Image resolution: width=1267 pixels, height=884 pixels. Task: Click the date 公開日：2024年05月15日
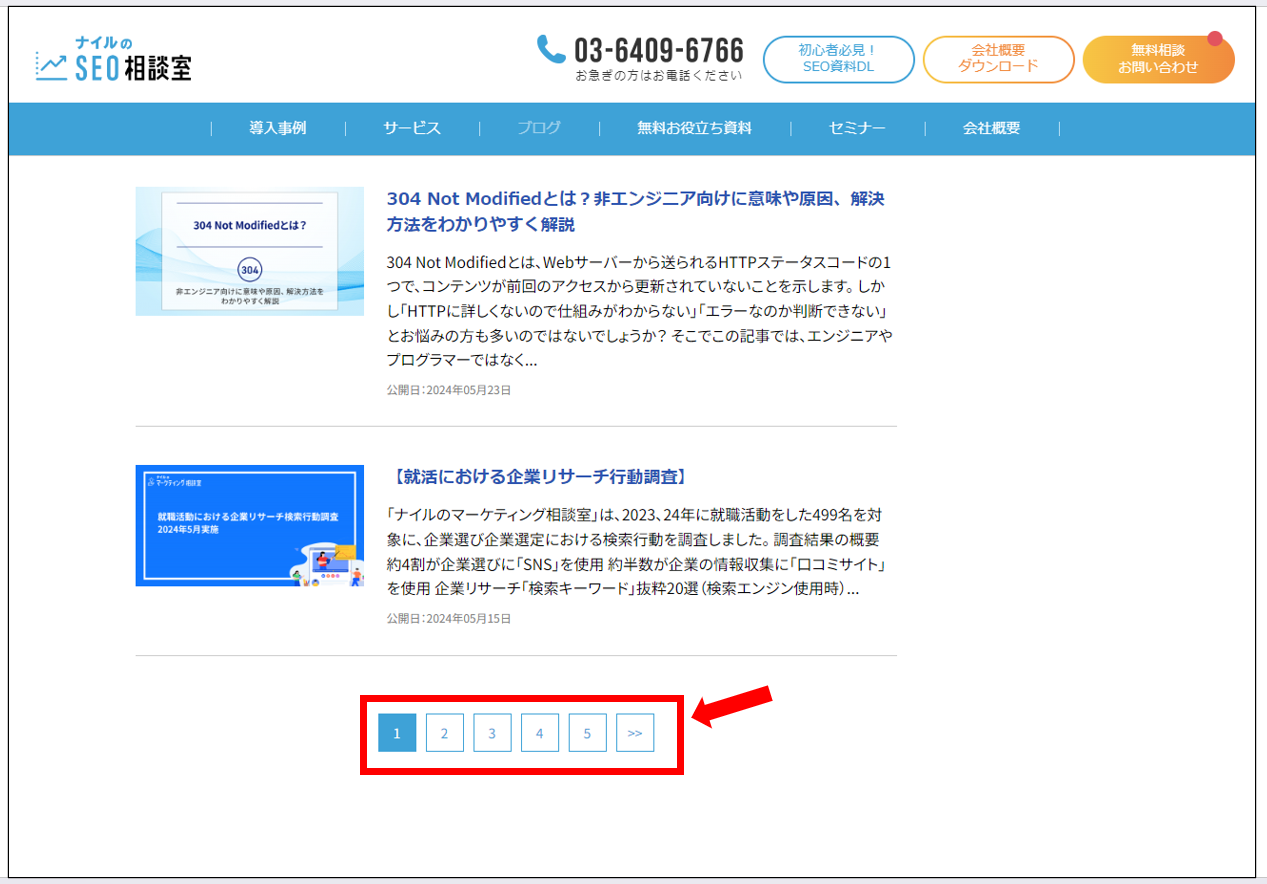click(x=449, y=619)
